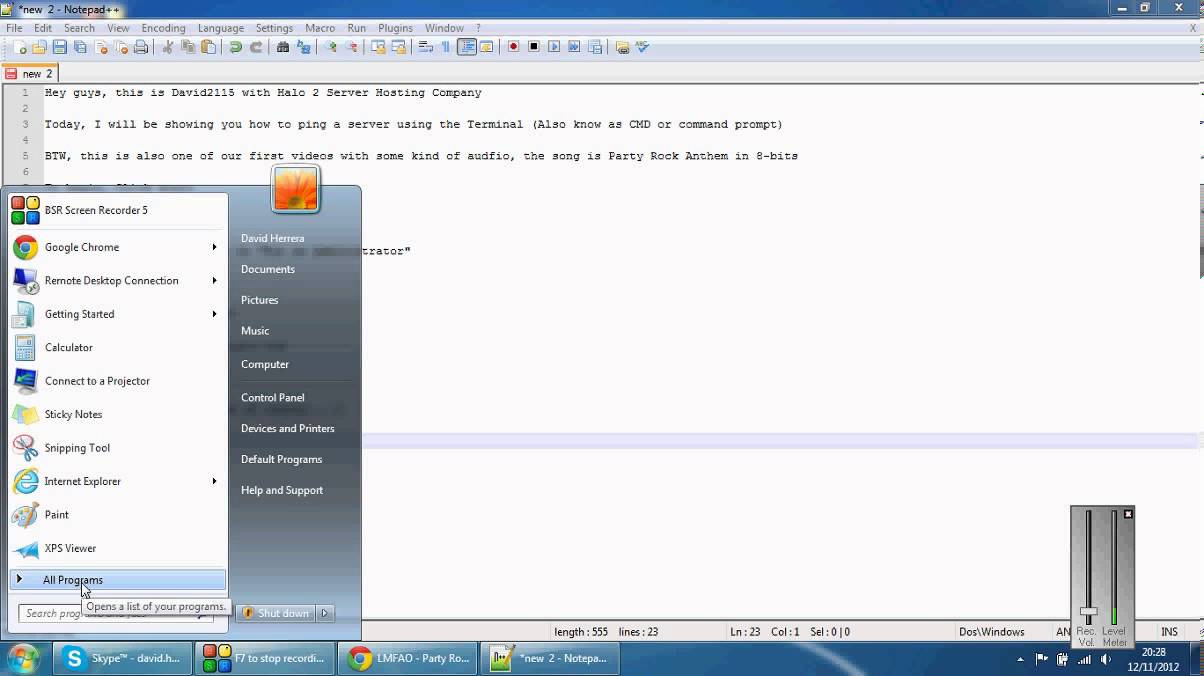Toggle word wrap in the toolbar
Image resolution: width=1204 pixels, height=676 pixels.
tap(426, 47)
